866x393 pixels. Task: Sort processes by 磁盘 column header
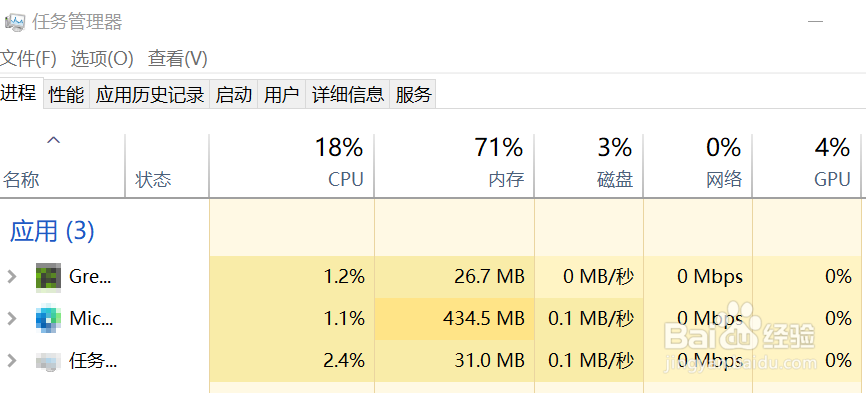coord(588,164)
